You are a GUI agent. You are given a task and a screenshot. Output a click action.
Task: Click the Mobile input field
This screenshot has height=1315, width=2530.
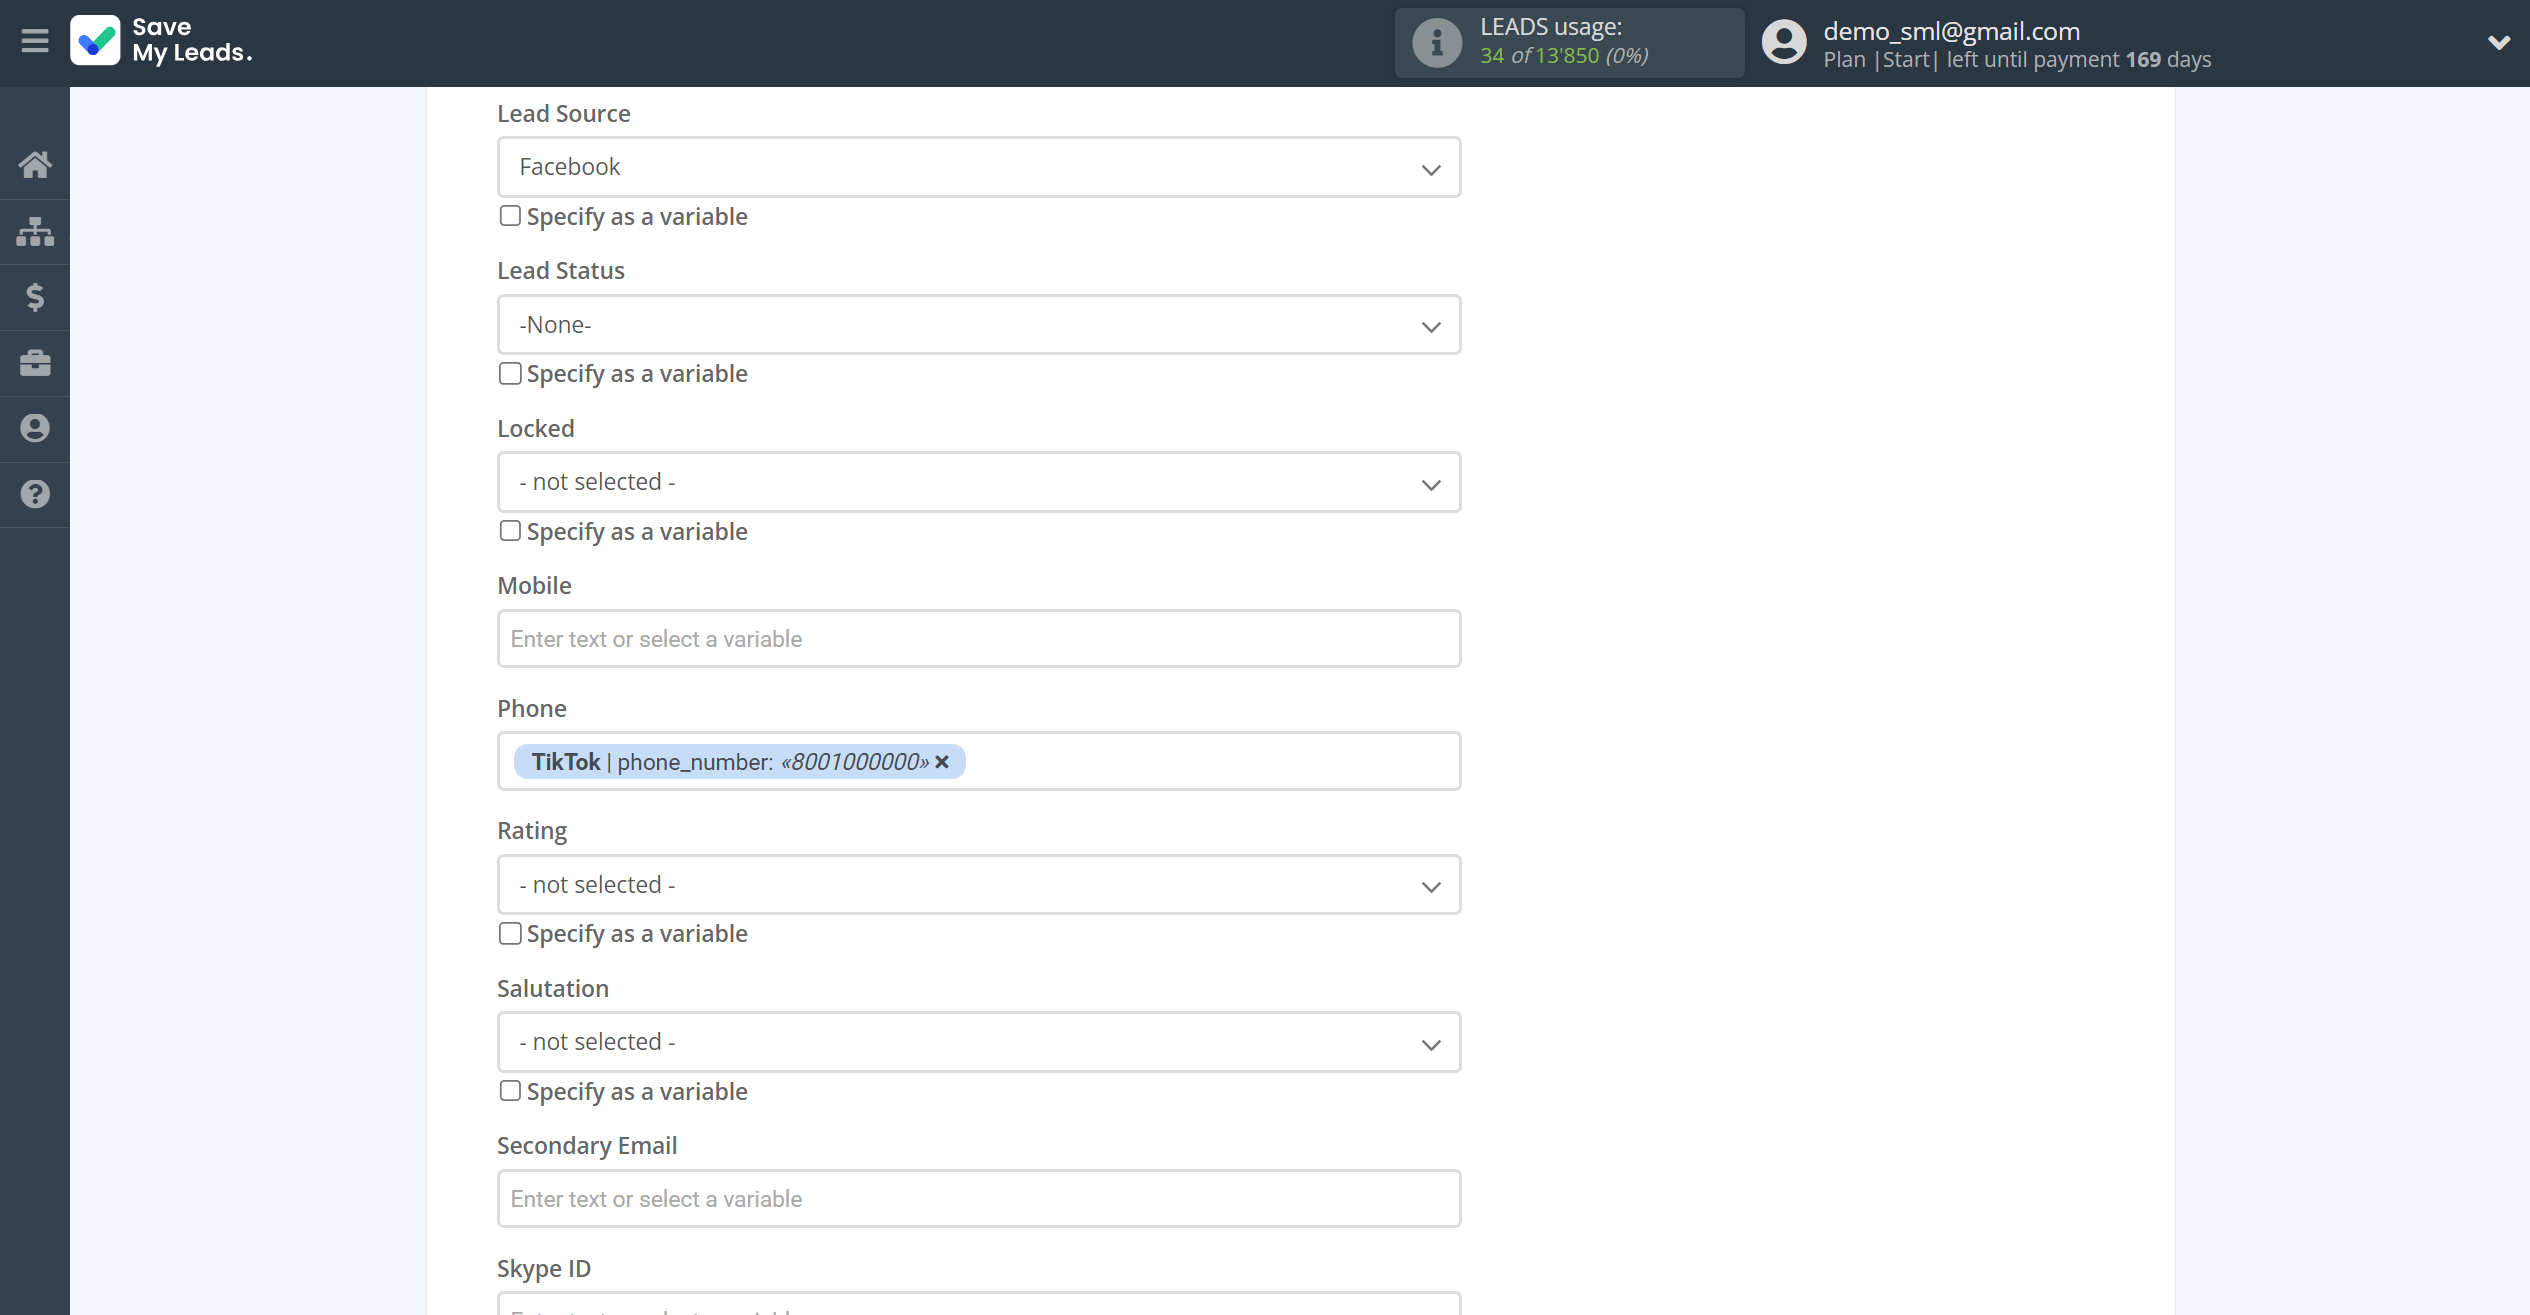979,639
